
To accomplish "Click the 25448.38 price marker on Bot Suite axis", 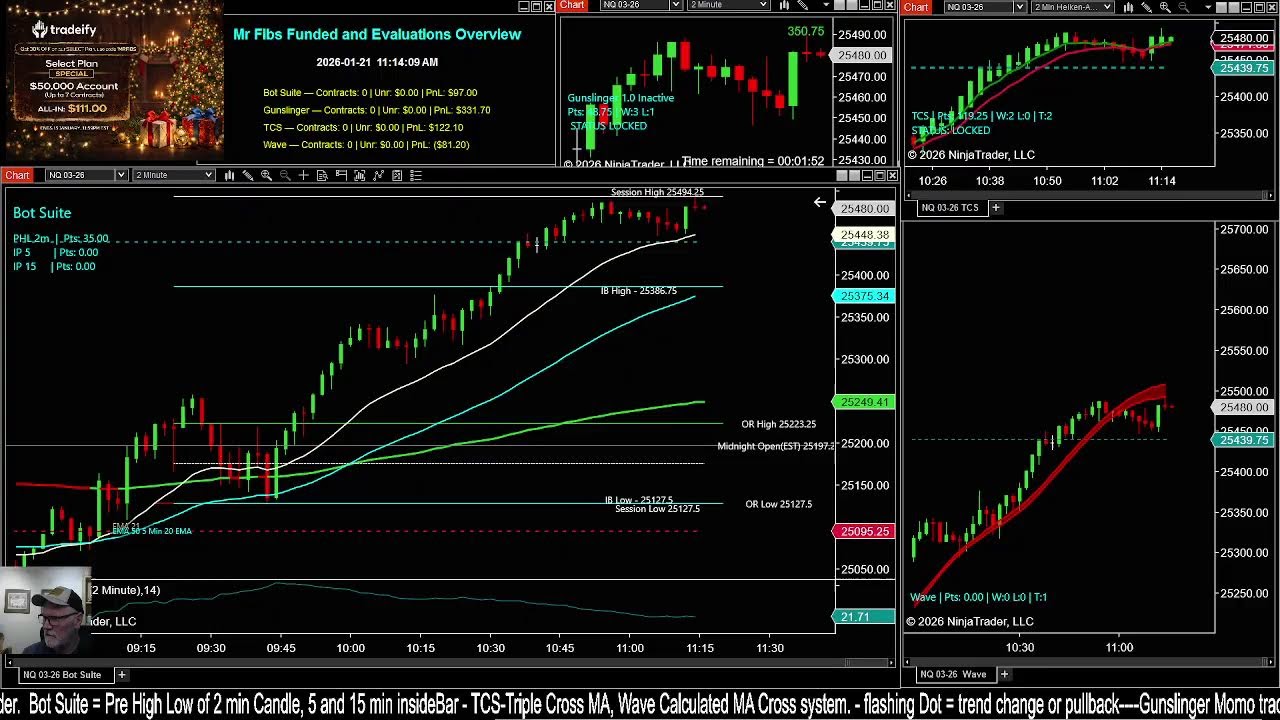I will (863, 235).
